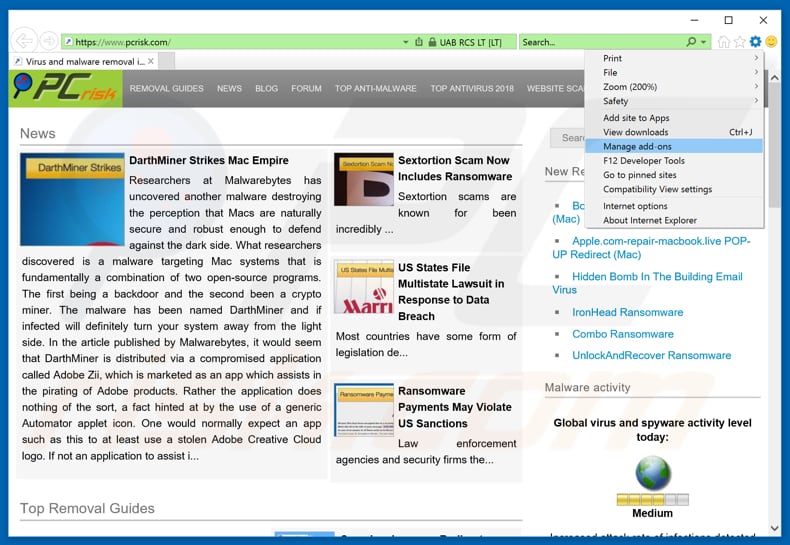The width and height of the screenshot is (790, 545).
Task: Click the globe malware activity icon
Action: (652, 472)
